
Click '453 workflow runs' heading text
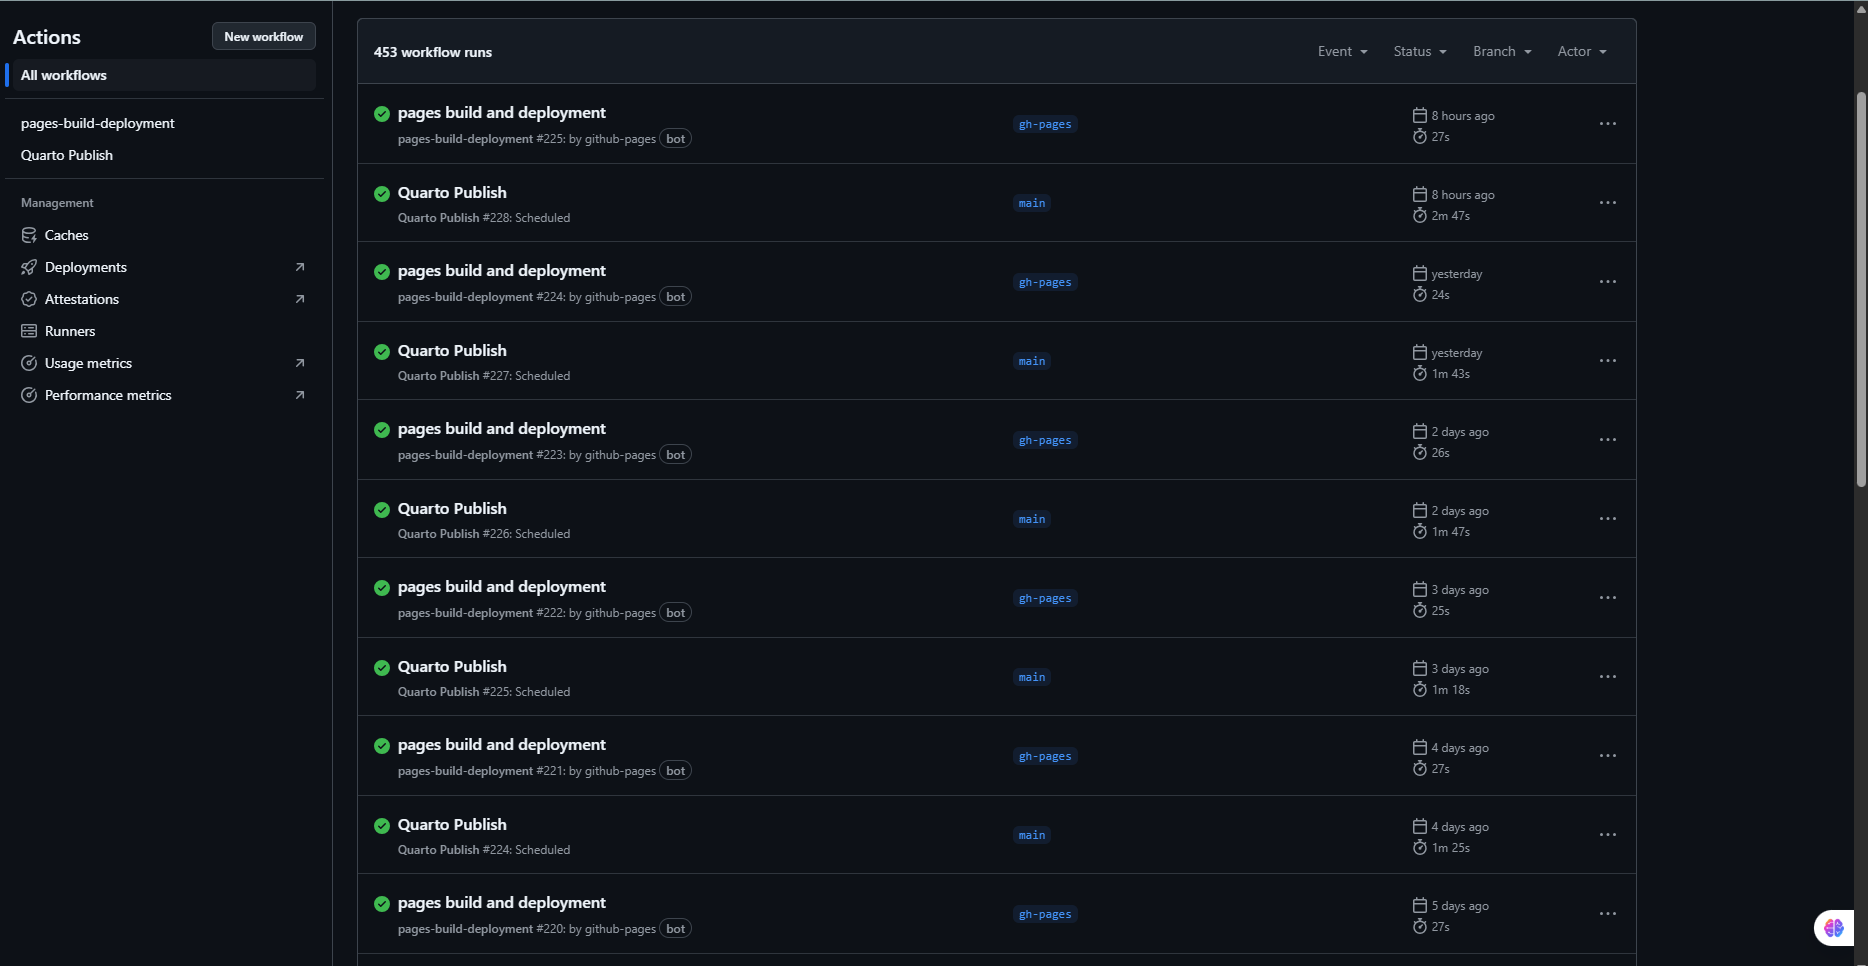tap(433, 52)
